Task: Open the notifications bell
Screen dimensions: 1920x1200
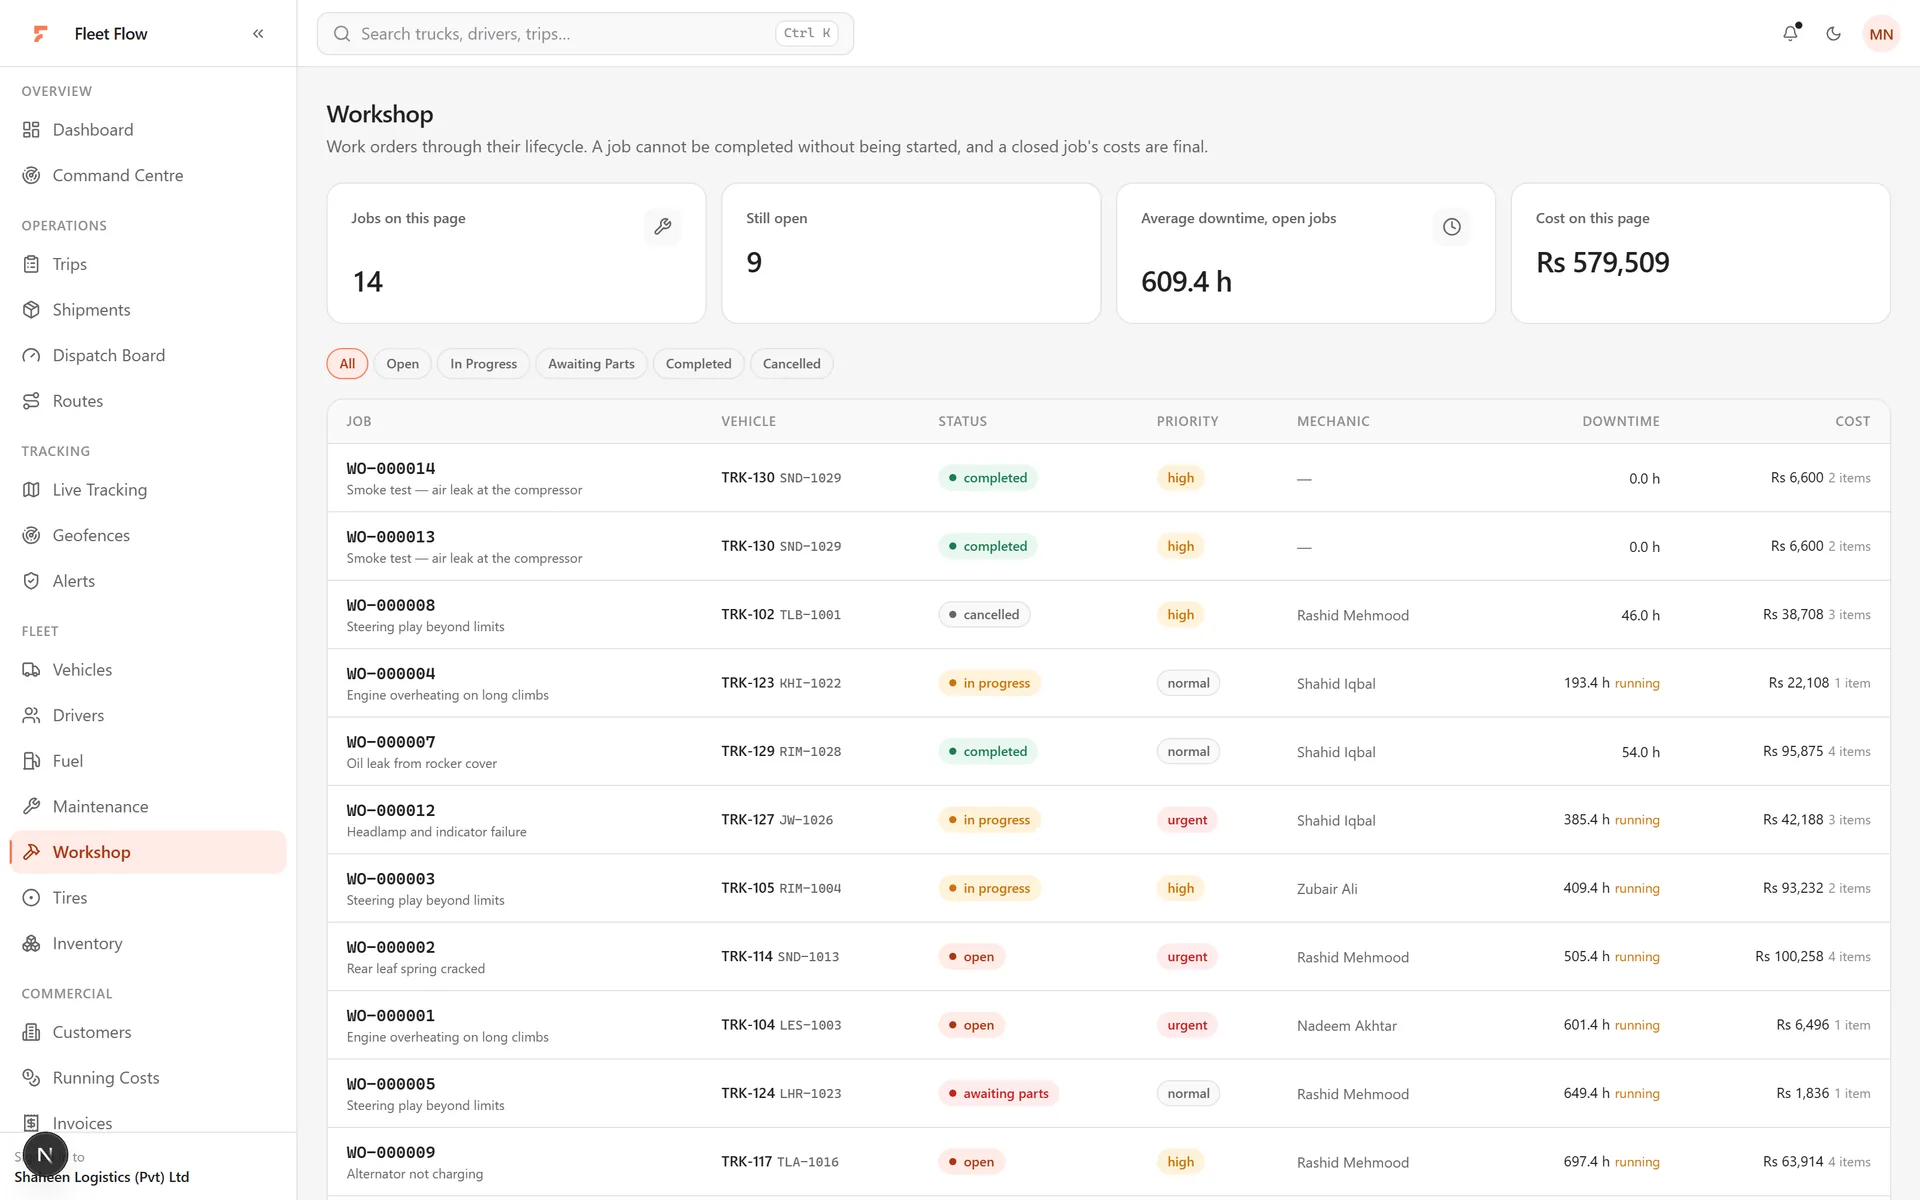Action: click(1791, 34)
